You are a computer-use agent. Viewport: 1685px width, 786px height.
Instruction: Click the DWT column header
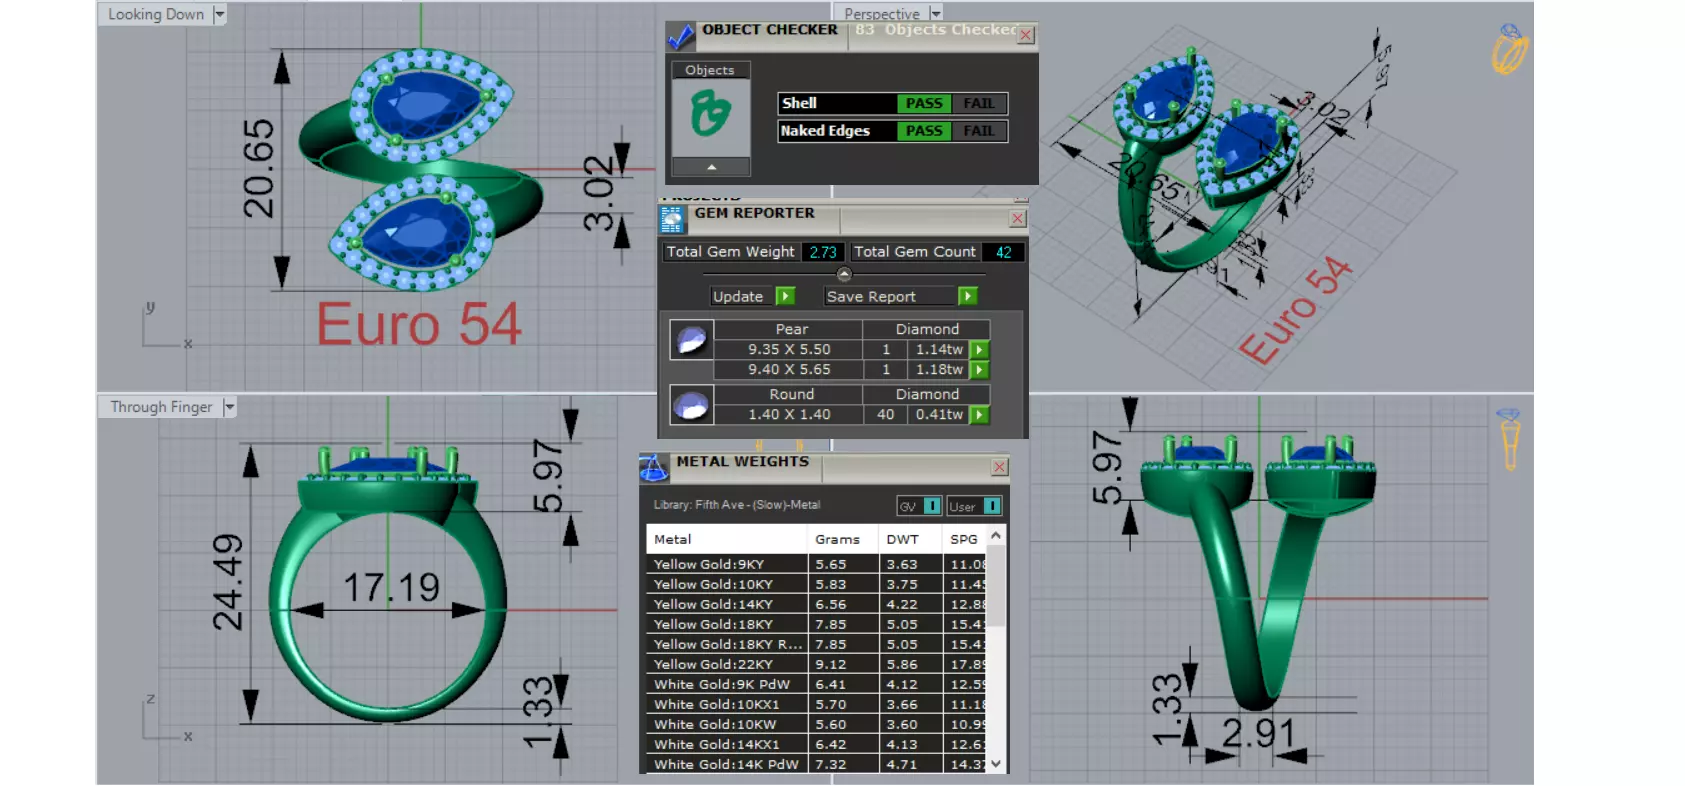(911, 539)
